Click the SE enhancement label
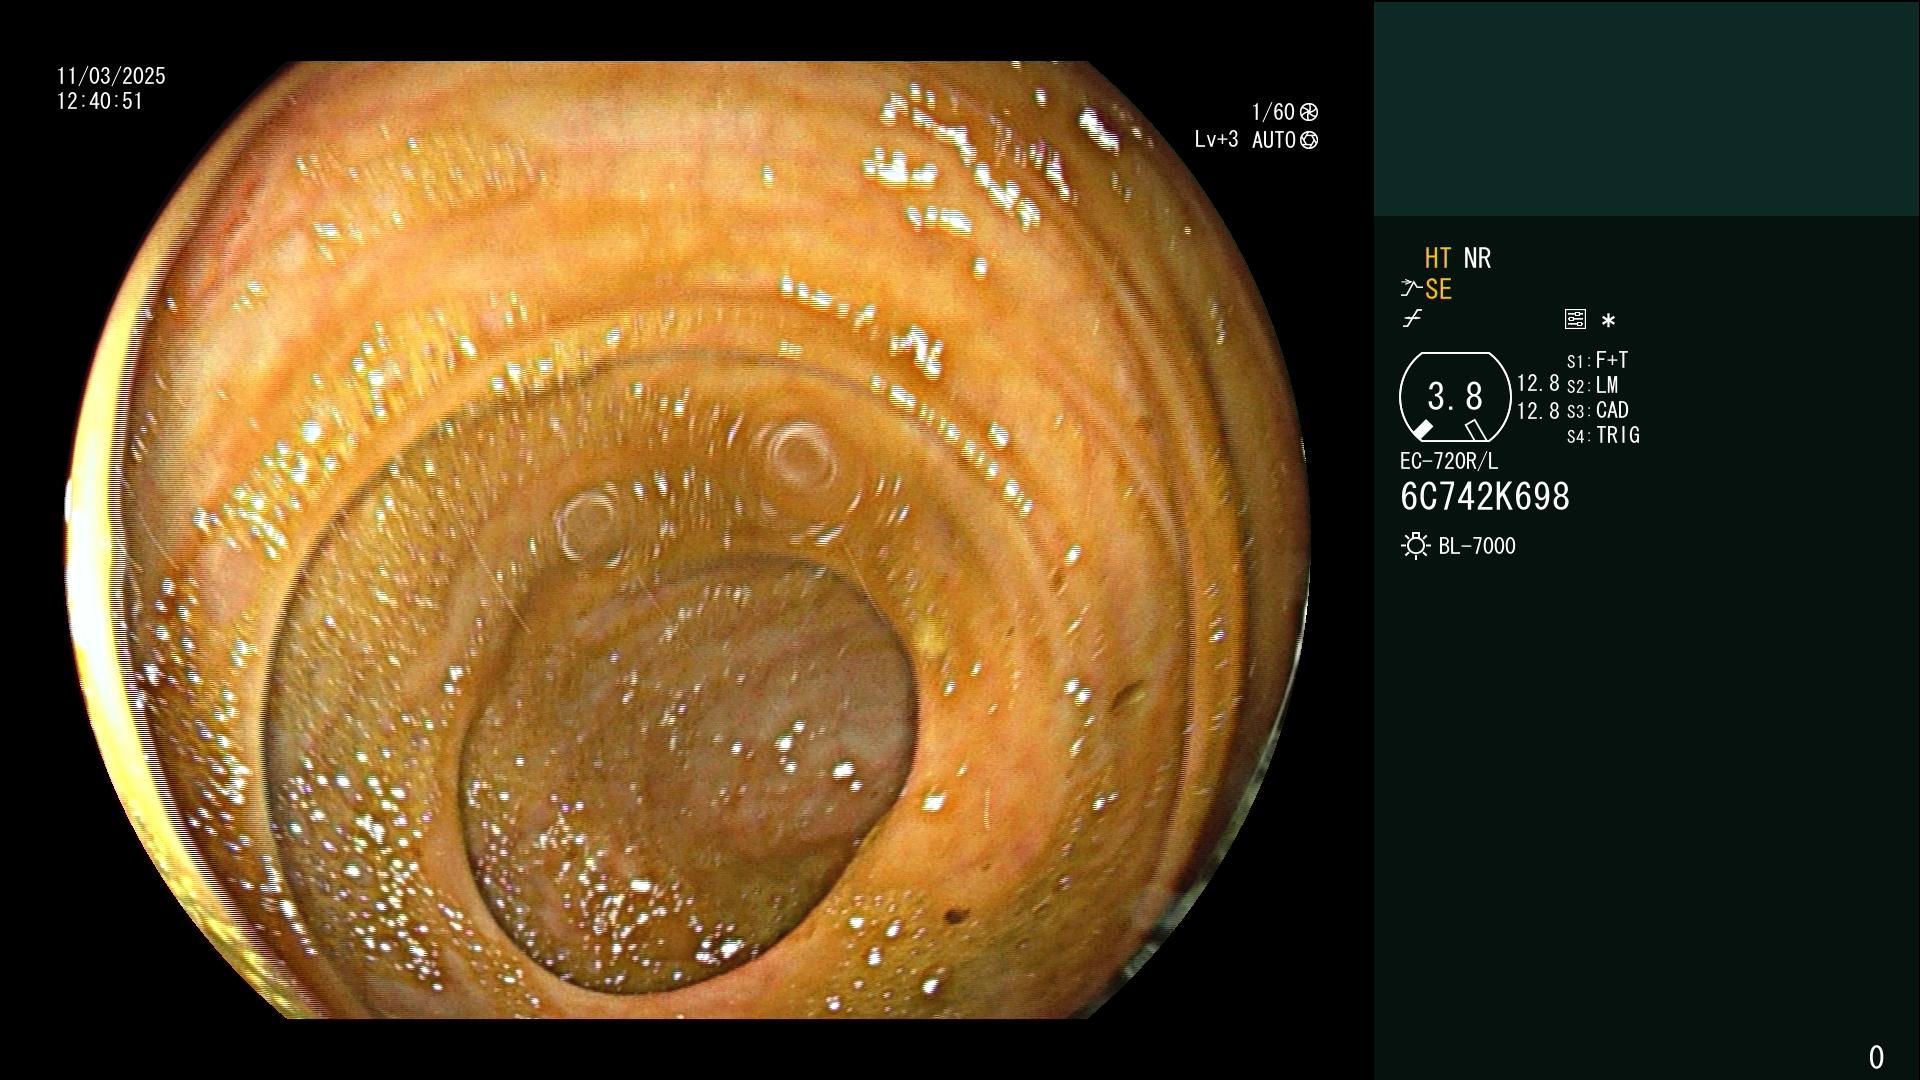The width and height of the screenshot is (1920, 1080). point(1438,290)
